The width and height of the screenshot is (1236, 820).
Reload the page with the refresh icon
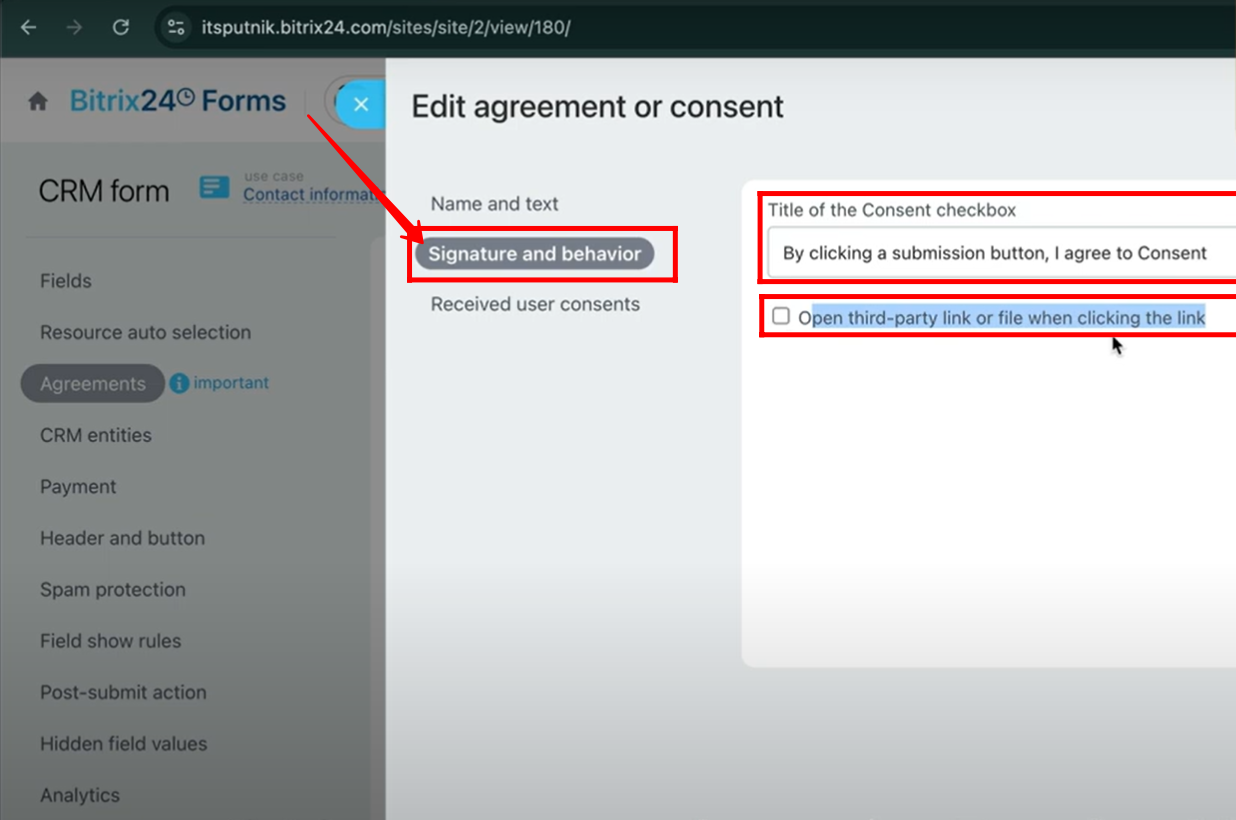121,27
